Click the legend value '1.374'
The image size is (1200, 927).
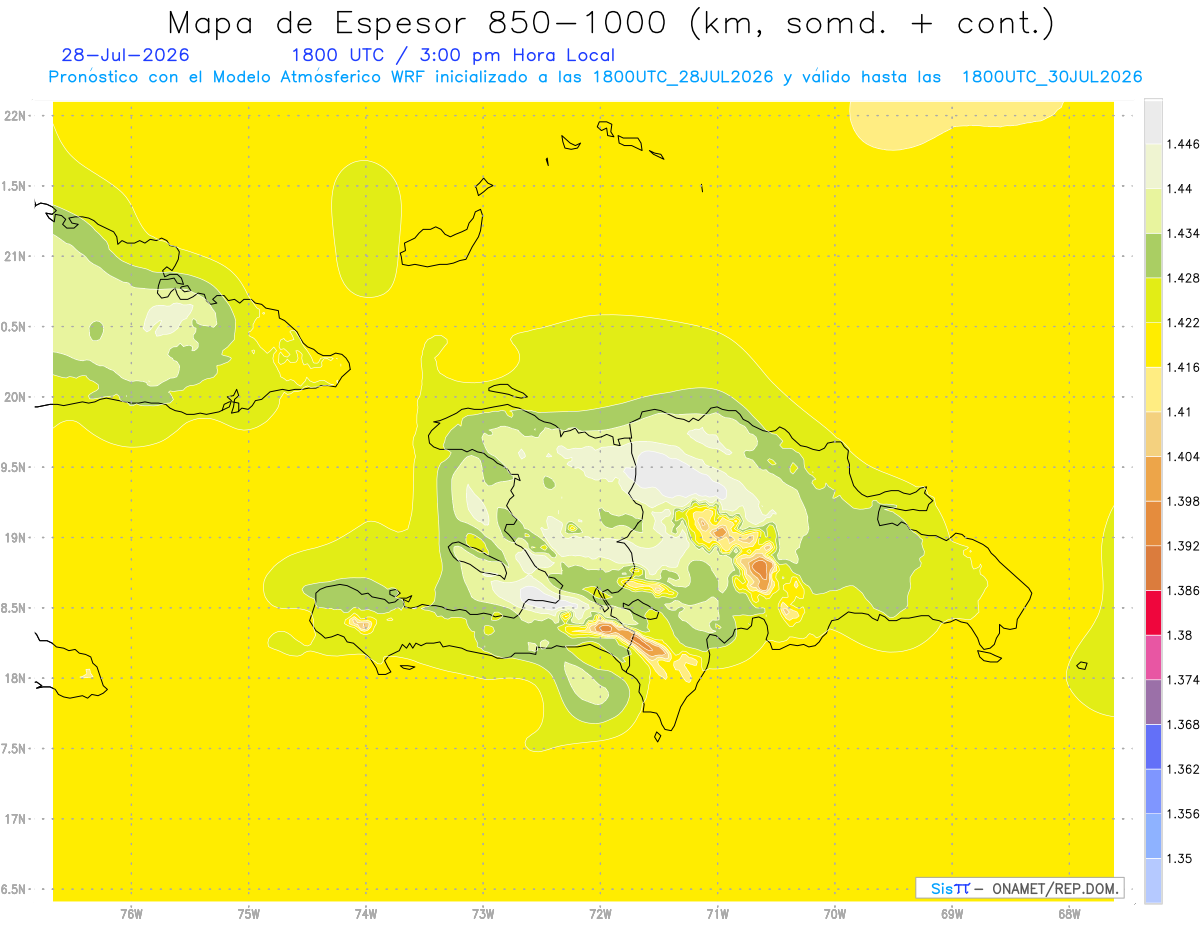[x=1184, y=679]
